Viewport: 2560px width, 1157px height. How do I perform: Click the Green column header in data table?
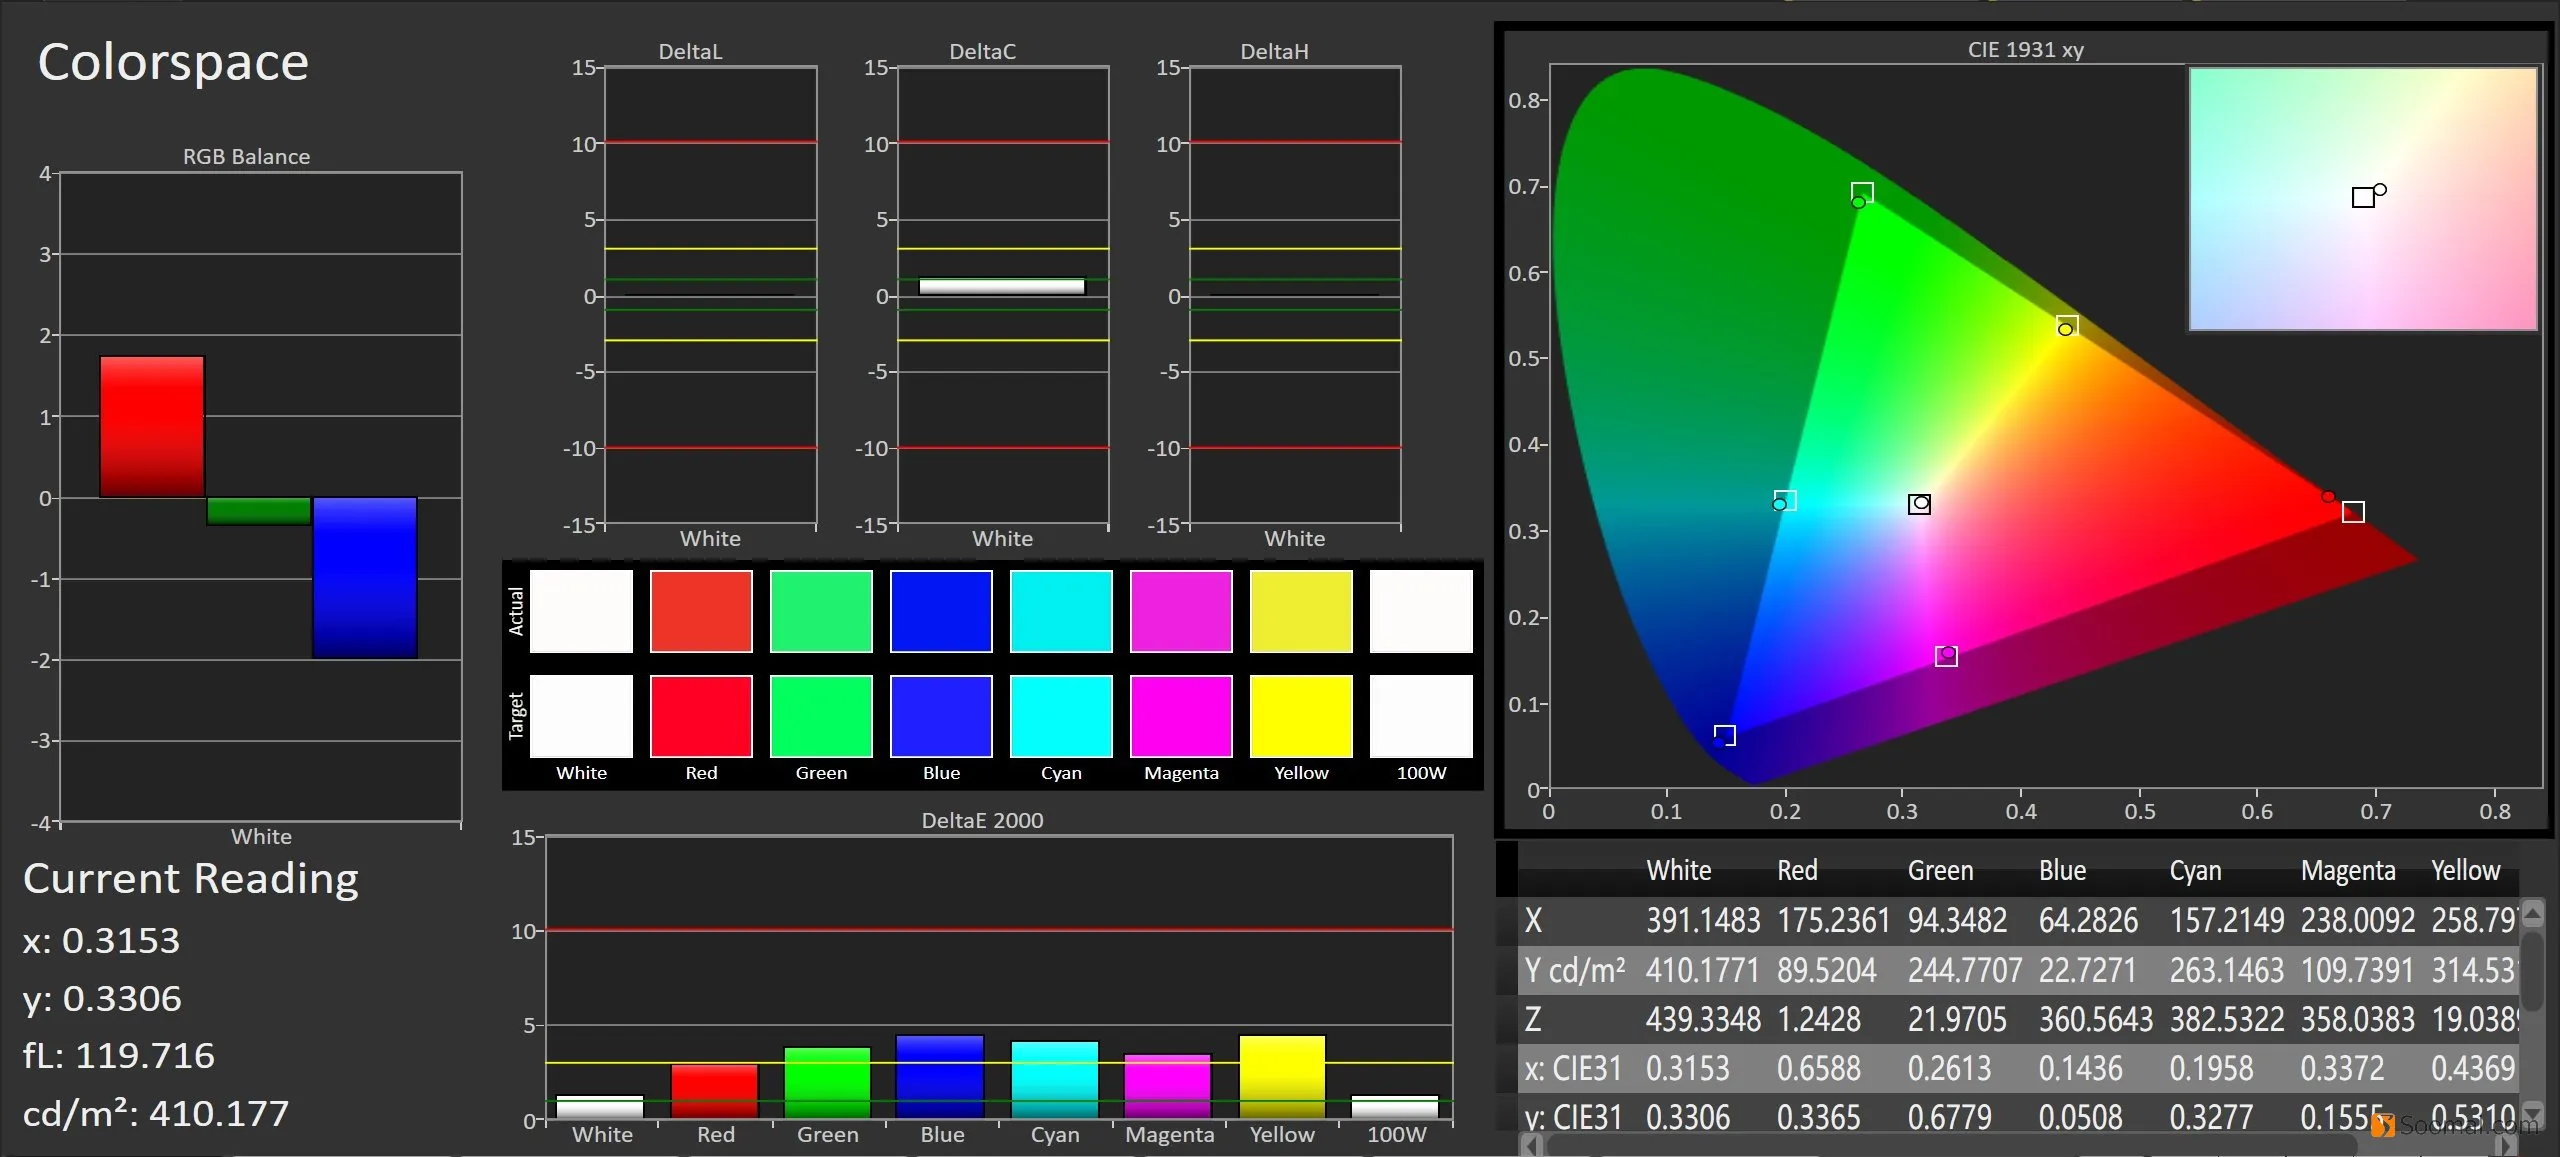(x=1940, y=871)
